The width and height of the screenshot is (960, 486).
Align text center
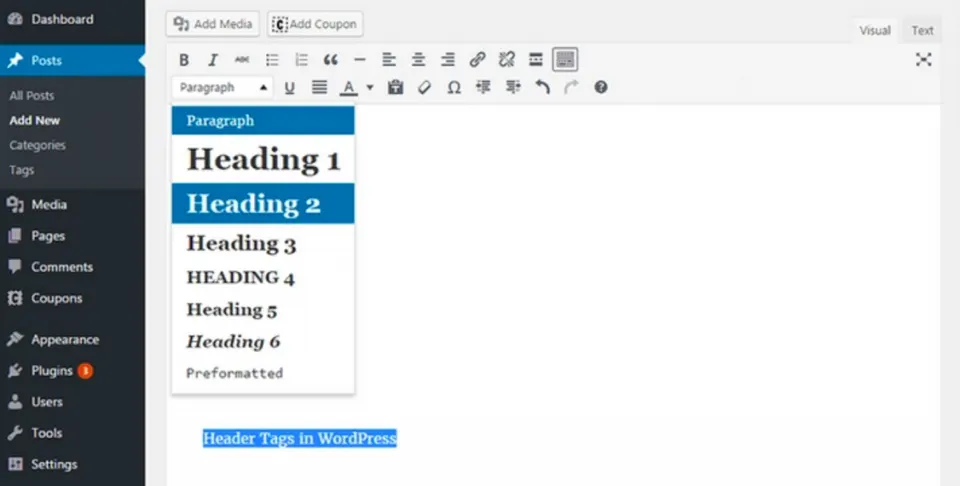pyautogui.click(x=418, y=60)
